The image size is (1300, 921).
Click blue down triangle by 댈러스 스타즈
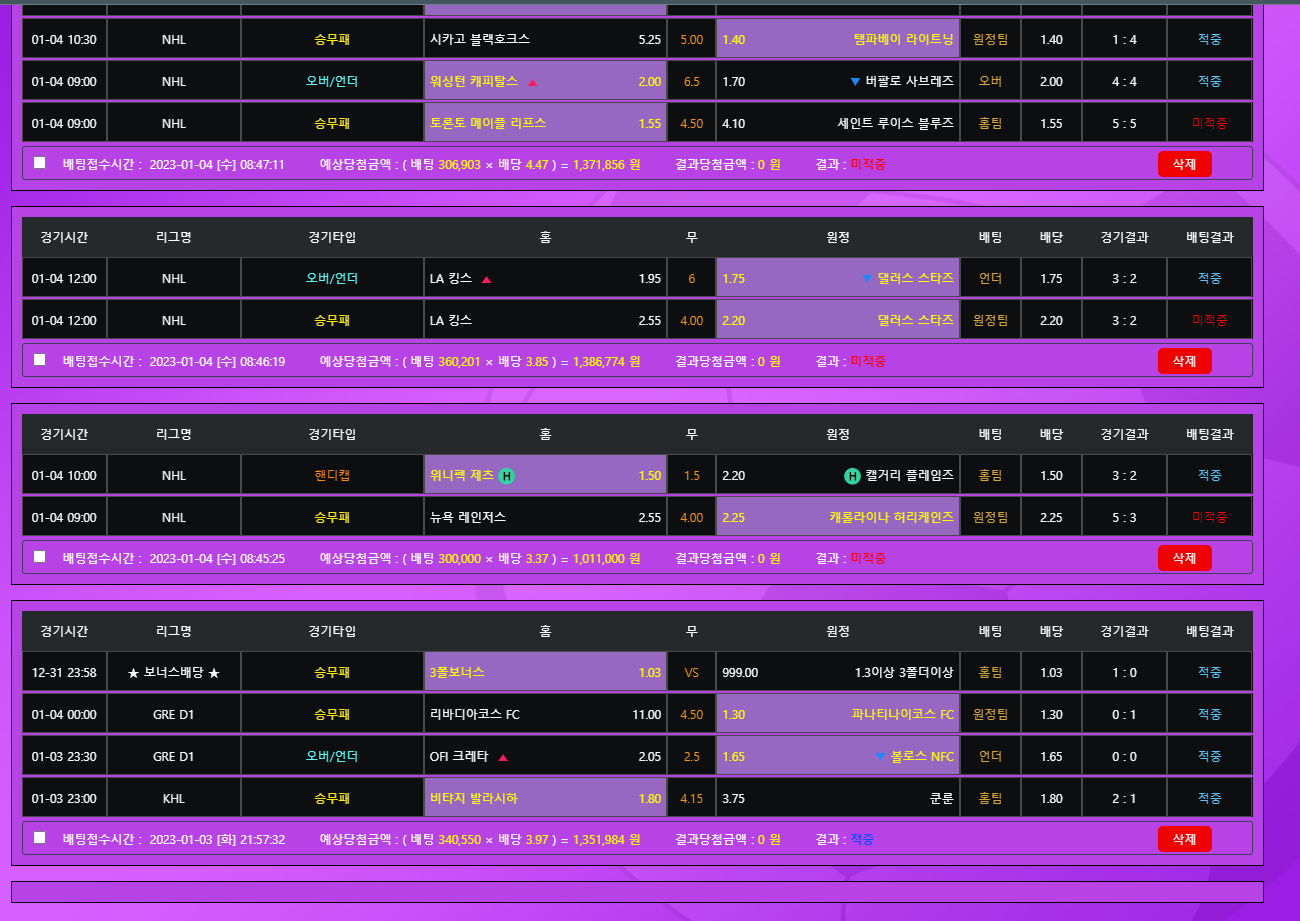pyautogui.click(x=867, y=278)
